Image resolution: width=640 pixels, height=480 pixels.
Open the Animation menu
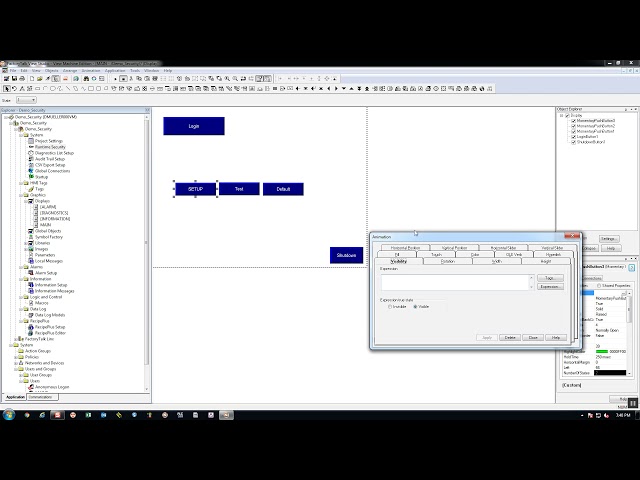pyautogui.click(x=91, y=71)
